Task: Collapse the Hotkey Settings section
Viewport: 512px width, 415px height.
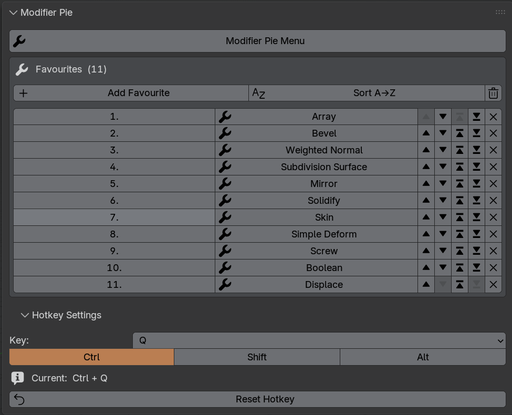Action: 25,315
